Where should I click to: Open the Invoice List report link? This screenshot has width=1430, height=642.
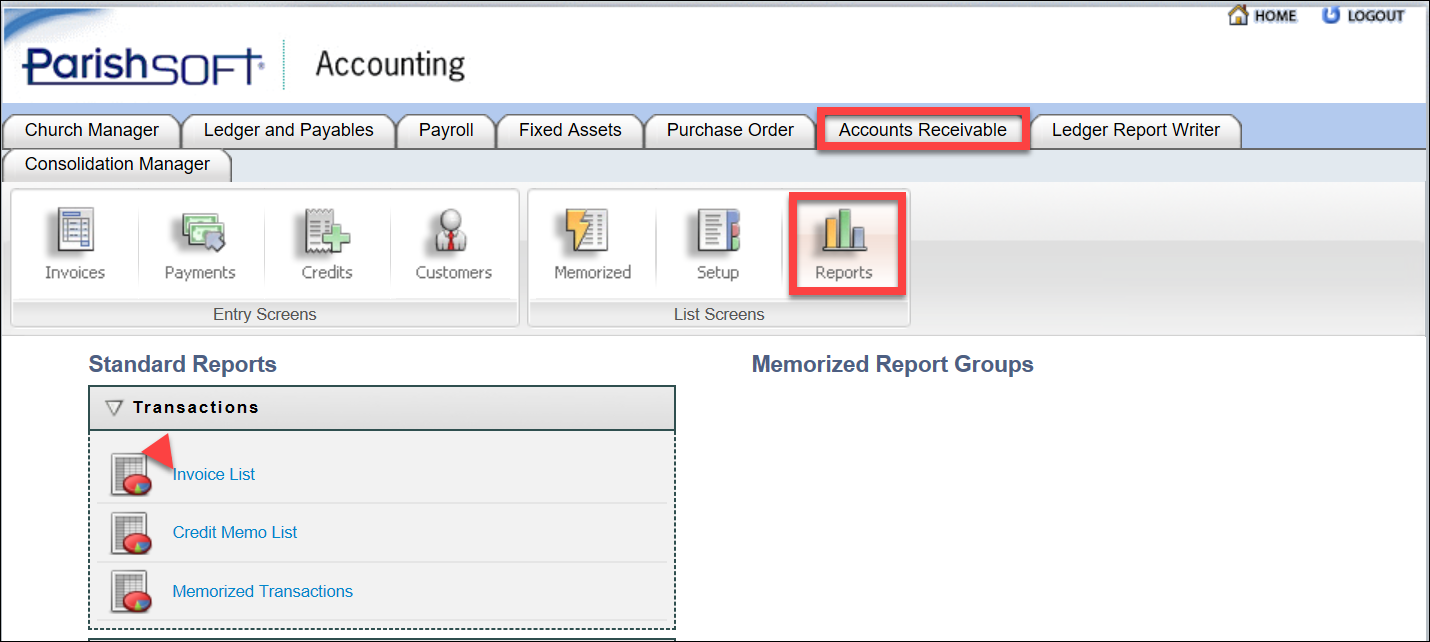(x=214, y=474)
